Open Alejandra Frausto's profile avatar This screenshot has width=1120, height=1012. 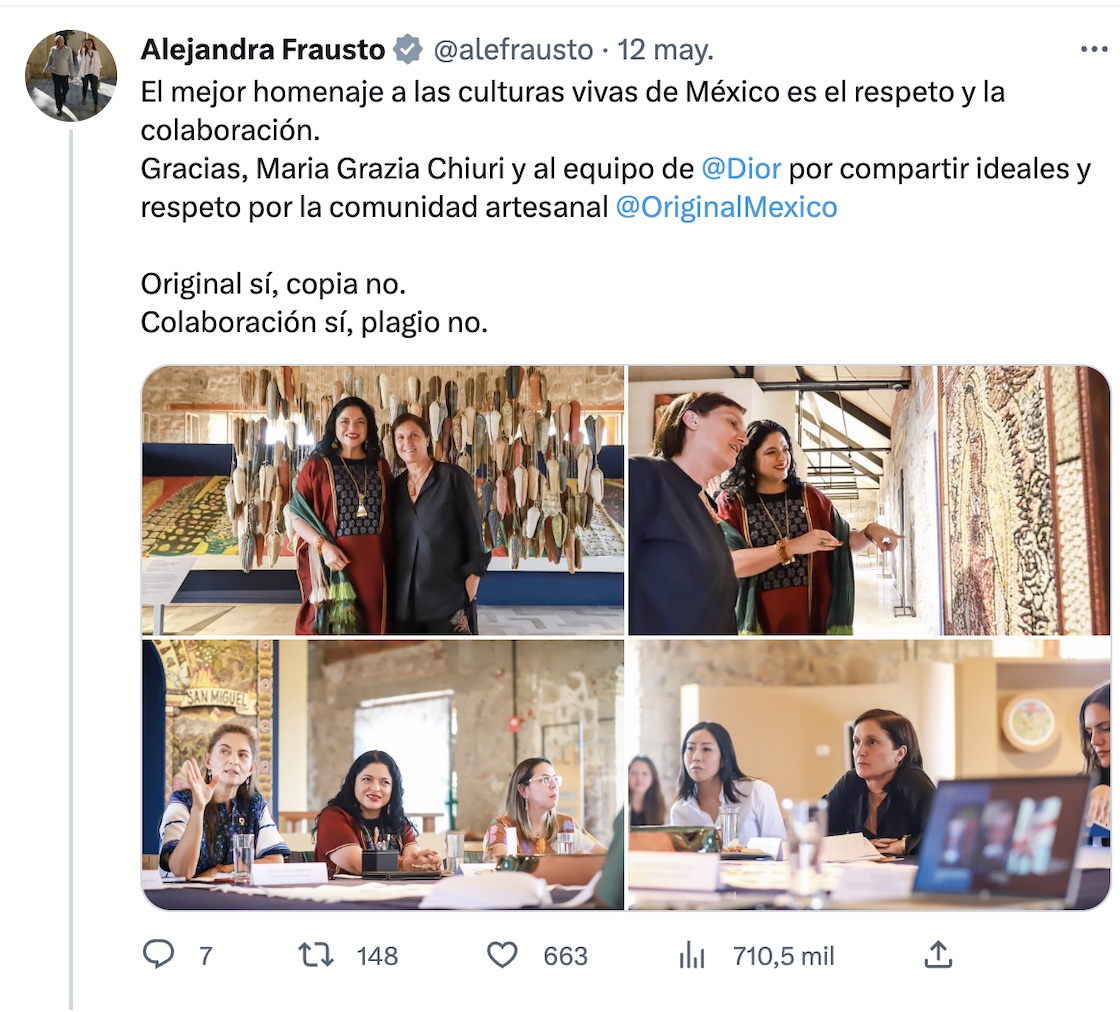pos(71,75)
